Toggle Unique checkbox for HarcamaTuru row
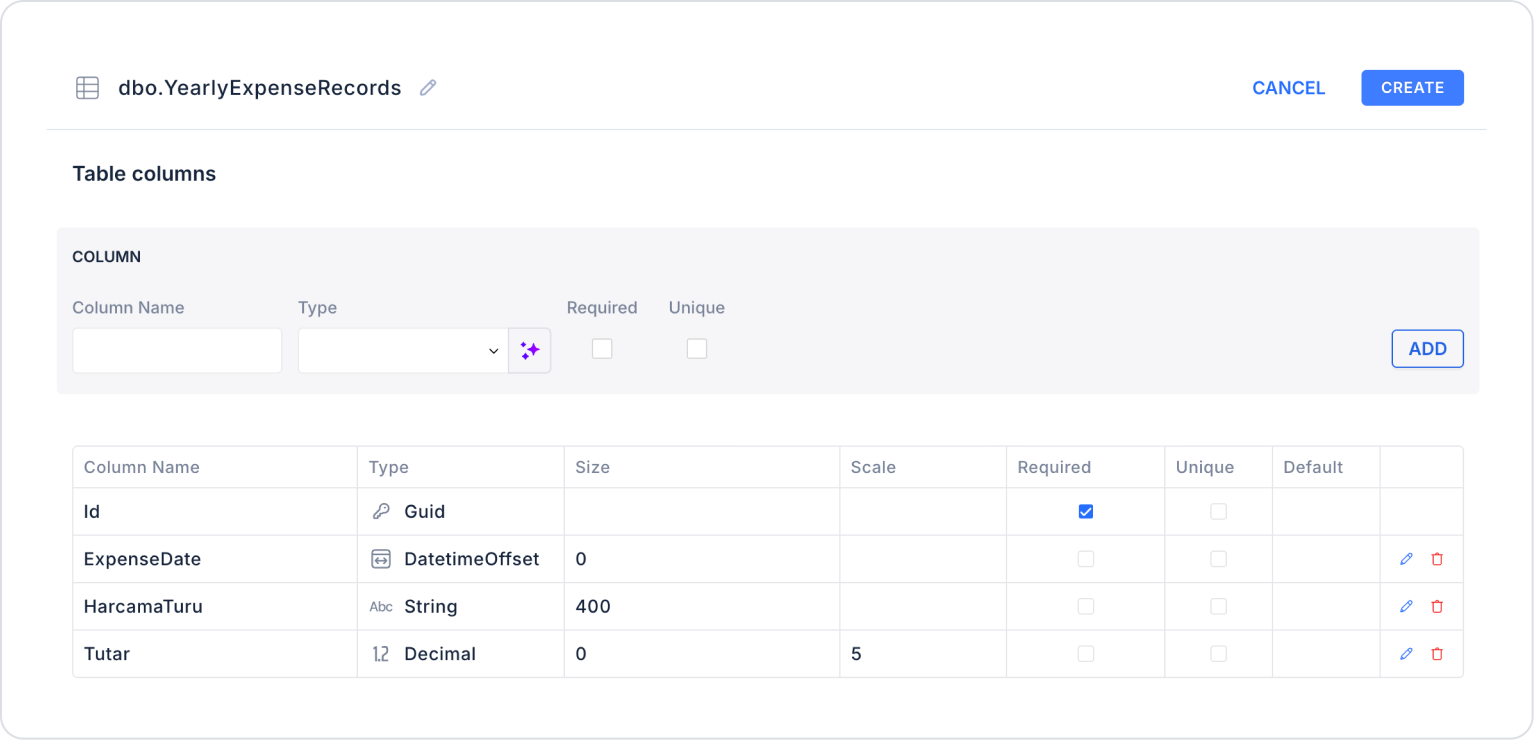The width and height of the screenshot is (1534, 740). pyautogui.click(x=1218, y=606)
